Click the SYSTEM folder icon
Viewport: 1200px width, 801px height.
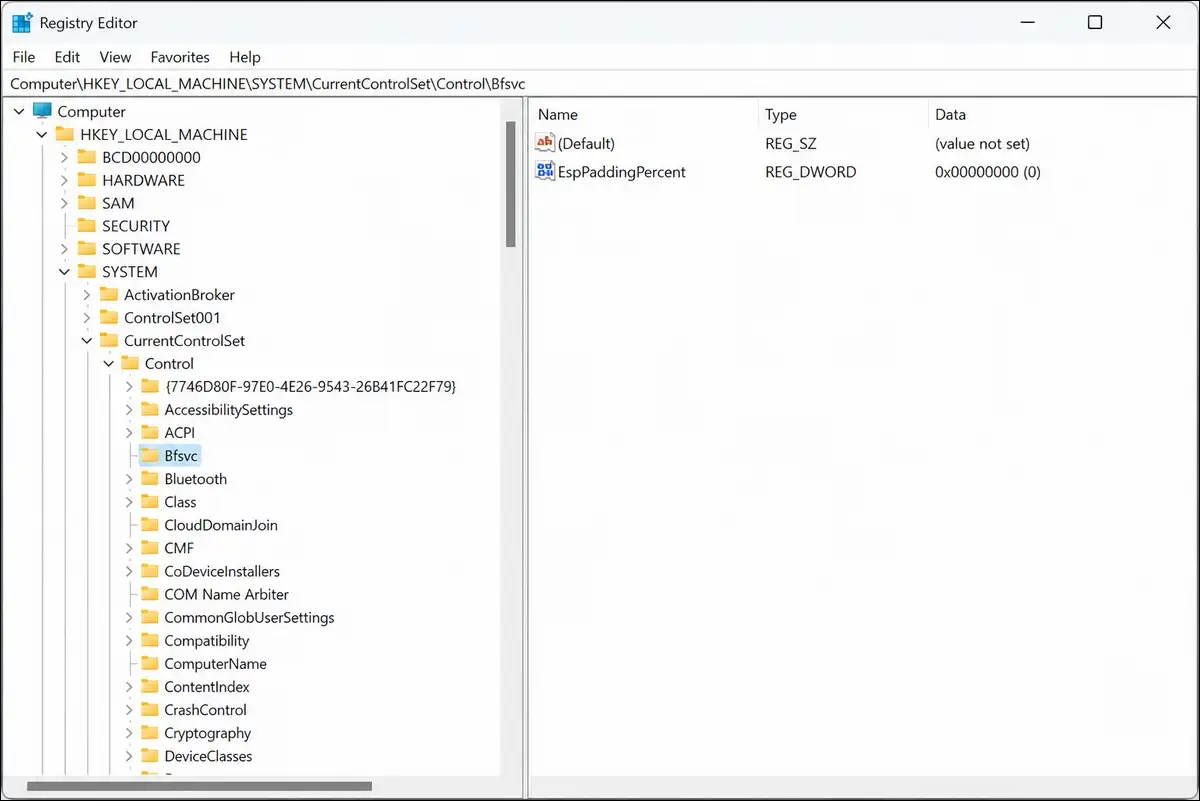[87, 272]
